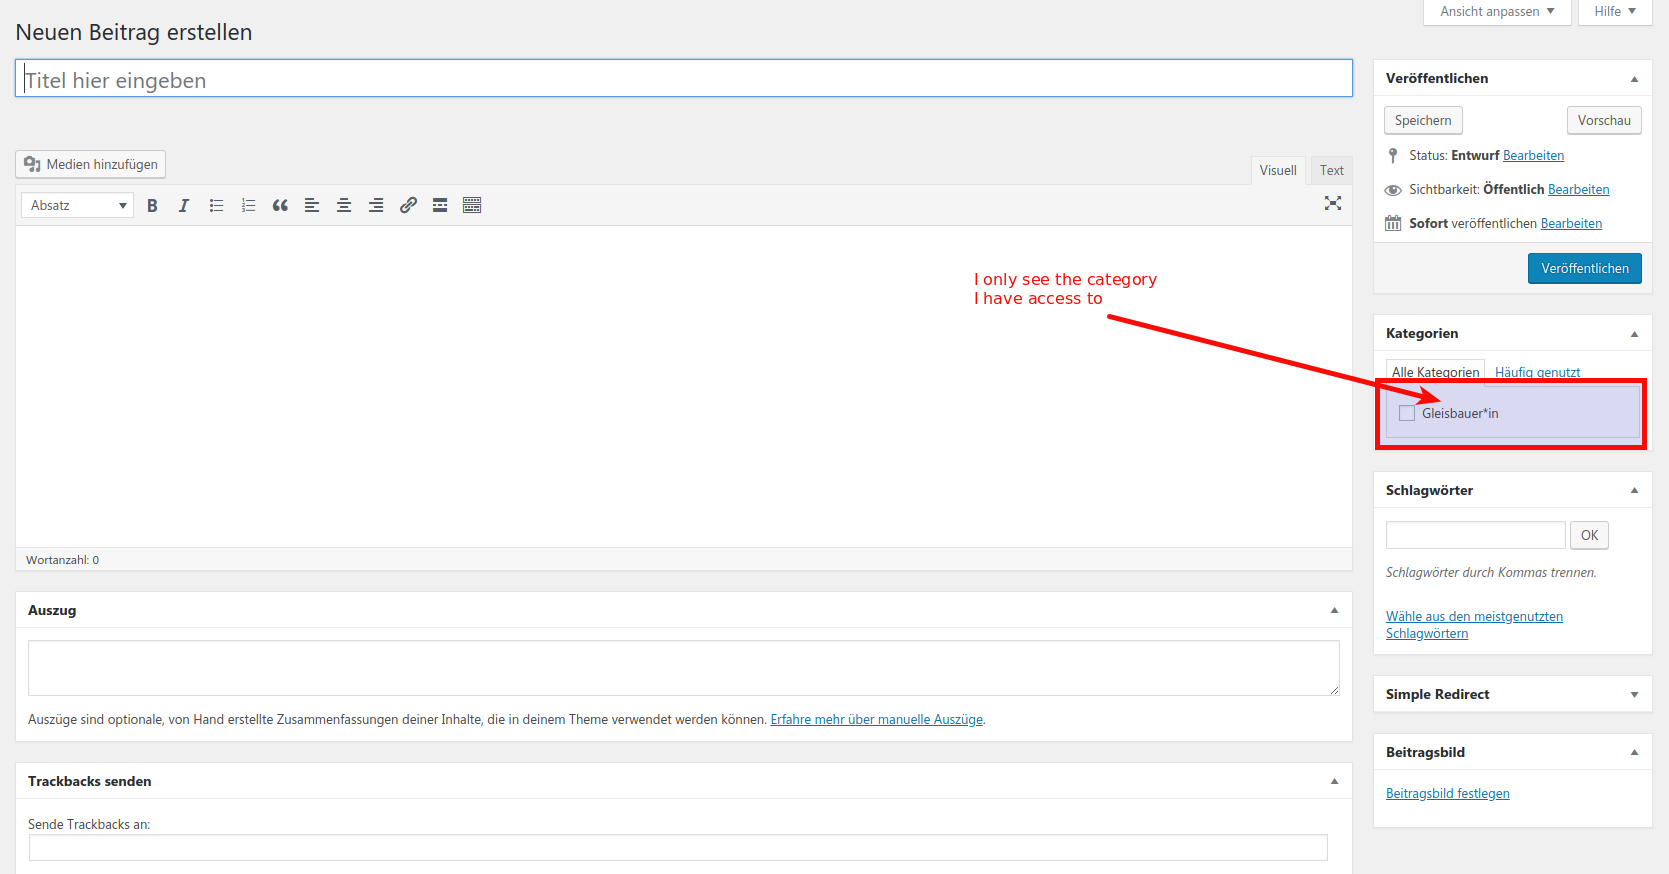The width and height of the screenshot is (1669, 874).
Task: Confirm tag with OK button
Action: point(1589,535)
